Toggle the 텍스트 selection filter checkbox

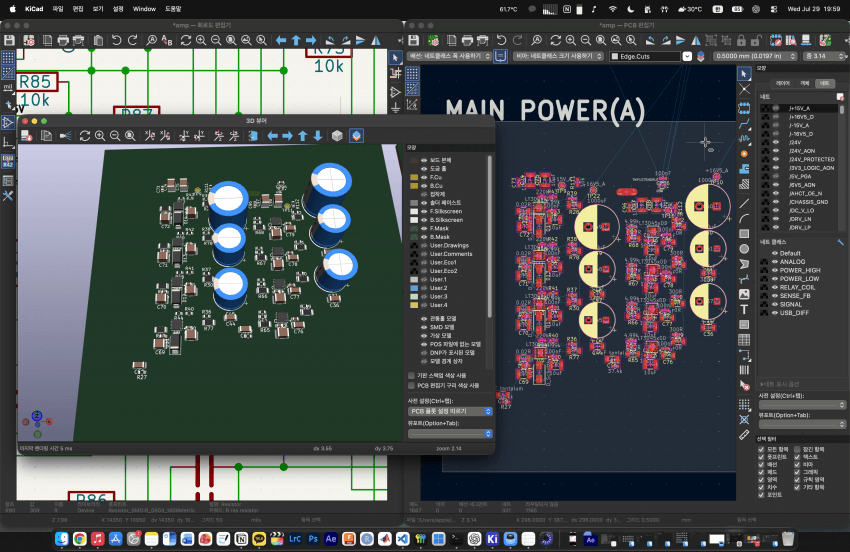(797, 457)
